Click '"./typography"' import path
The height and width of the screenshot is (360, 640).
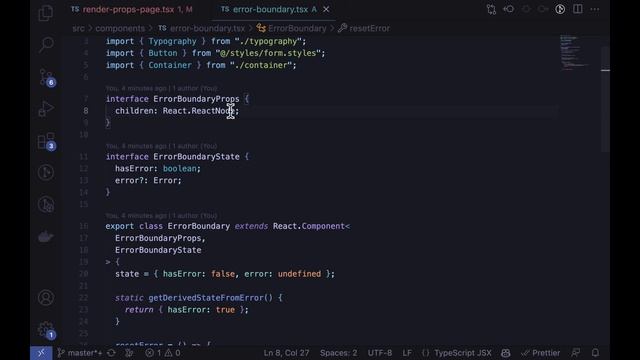pos(268,41)
